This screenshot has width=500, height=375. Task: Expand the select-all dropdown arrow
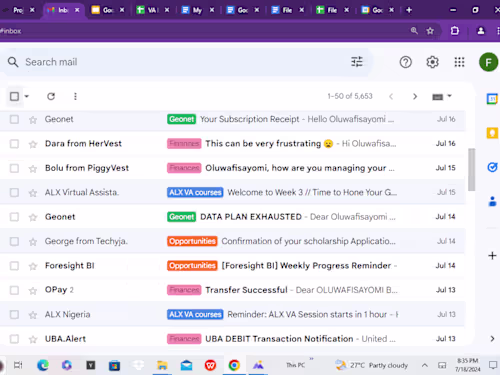27,96
